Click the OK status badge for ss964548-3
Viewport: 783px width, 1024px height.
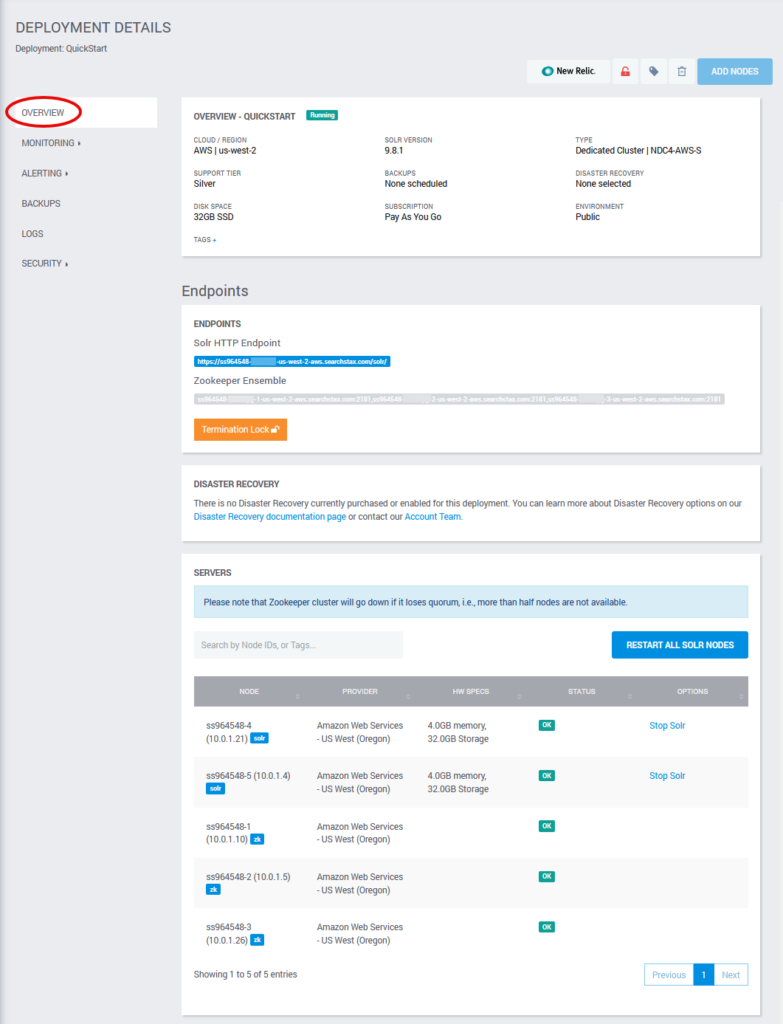[547, 927]
